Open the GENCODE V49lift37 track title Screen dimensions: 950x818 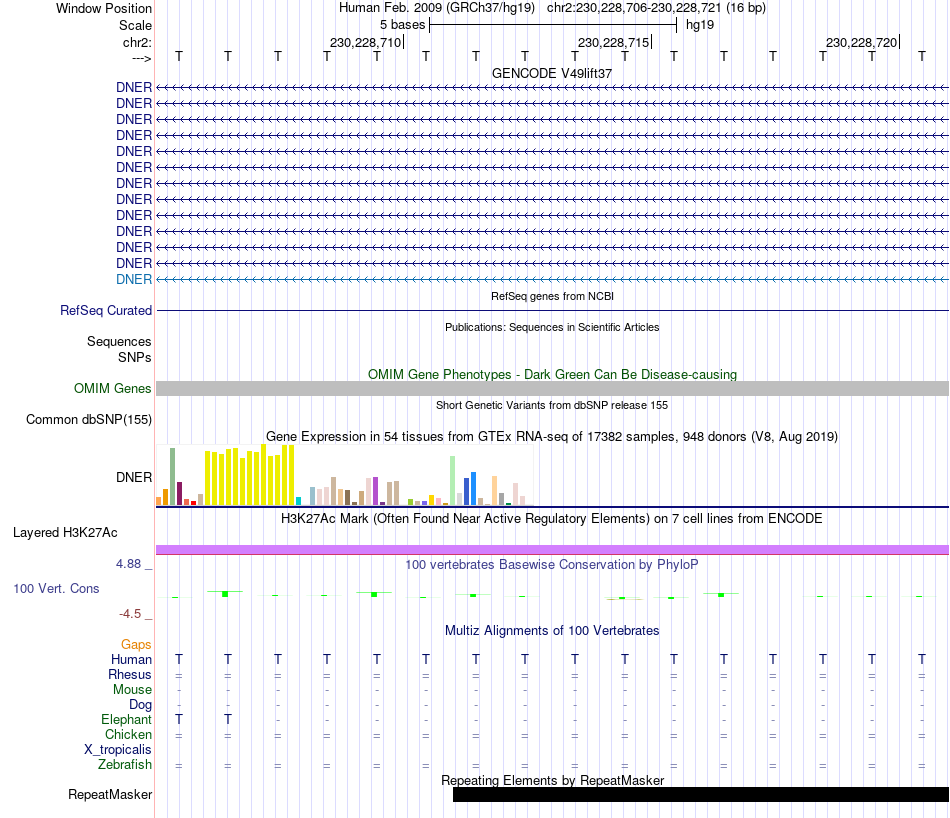[552, 73]
